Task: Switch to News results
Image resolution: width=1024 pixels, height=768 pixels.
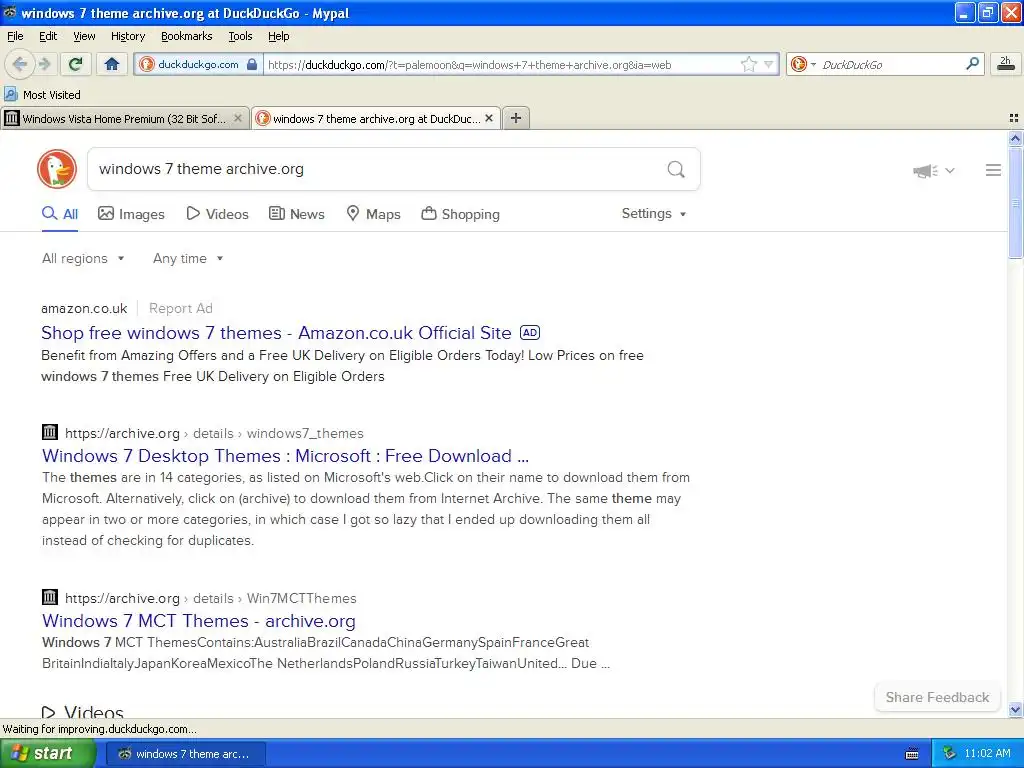Action: coord(296,214)
